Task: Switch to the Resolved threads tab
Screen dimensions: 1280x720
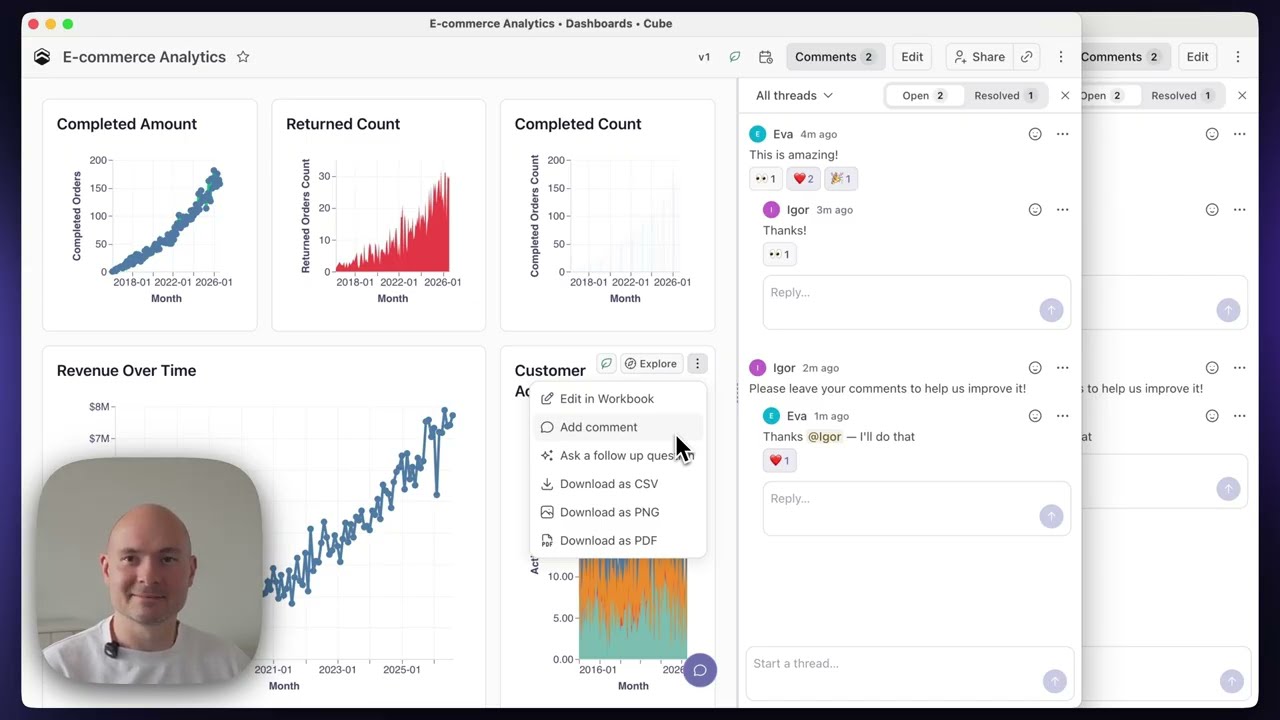Action: [1005, 96]
